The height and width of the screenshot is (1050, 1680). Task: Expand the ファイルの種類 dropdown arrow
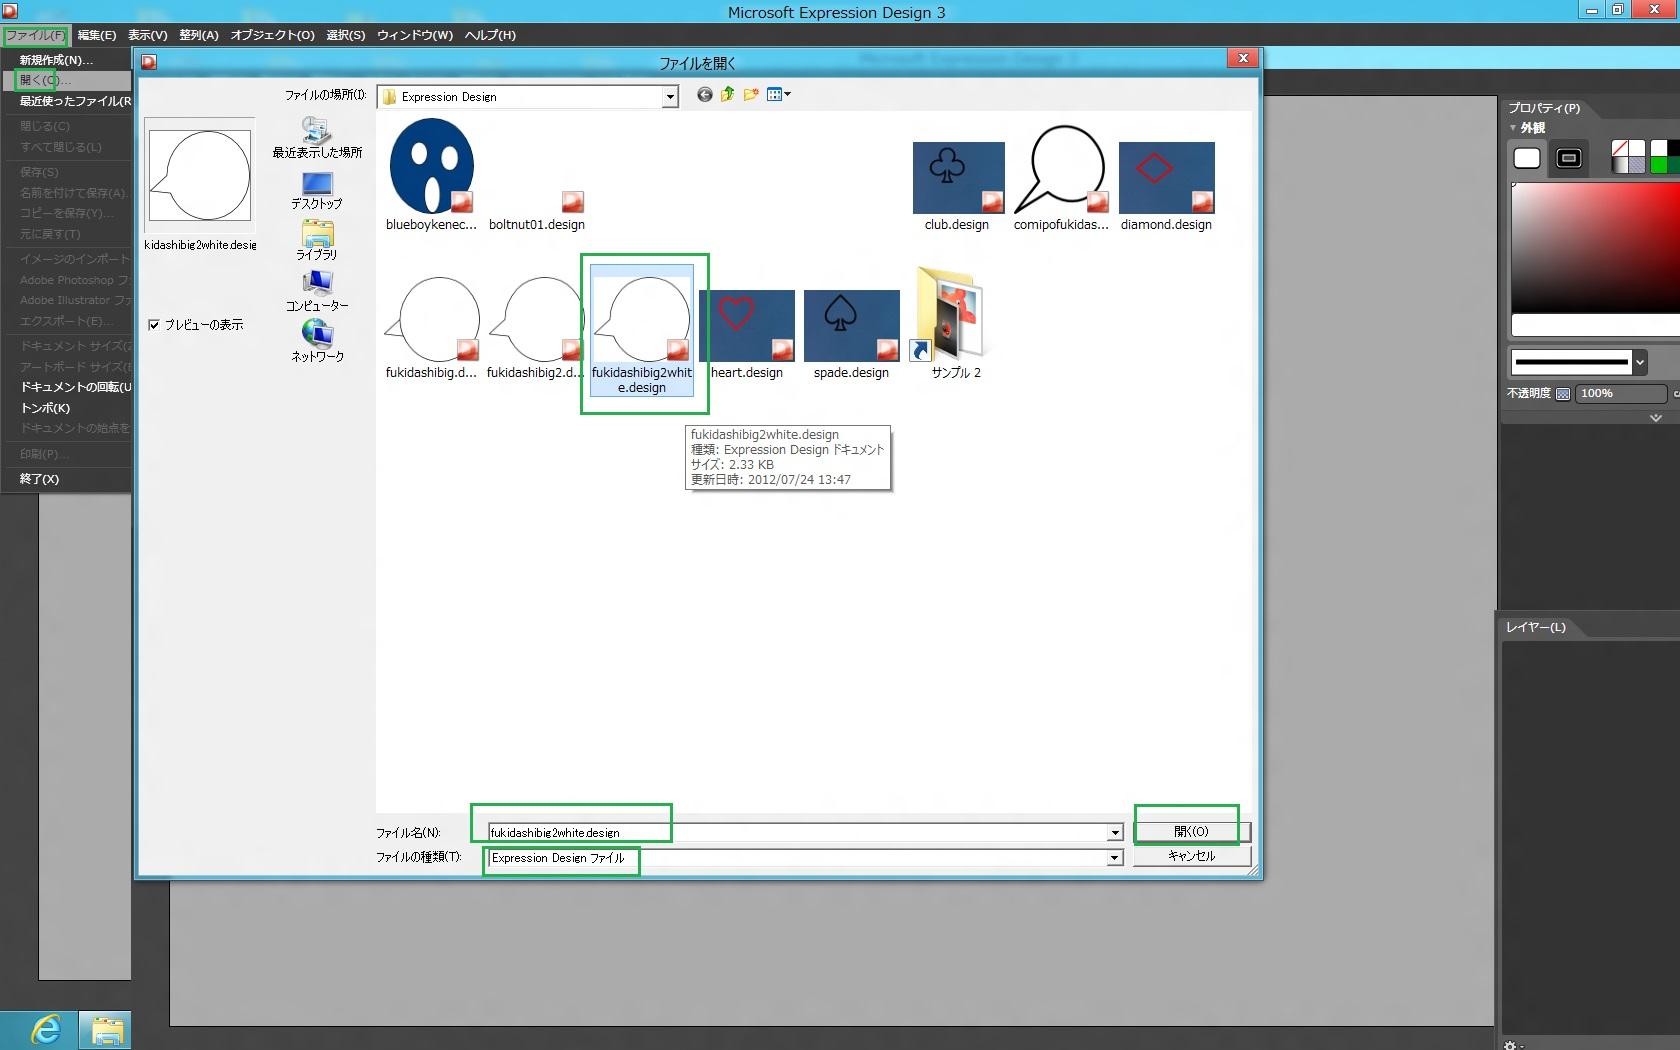point(1114,858)
